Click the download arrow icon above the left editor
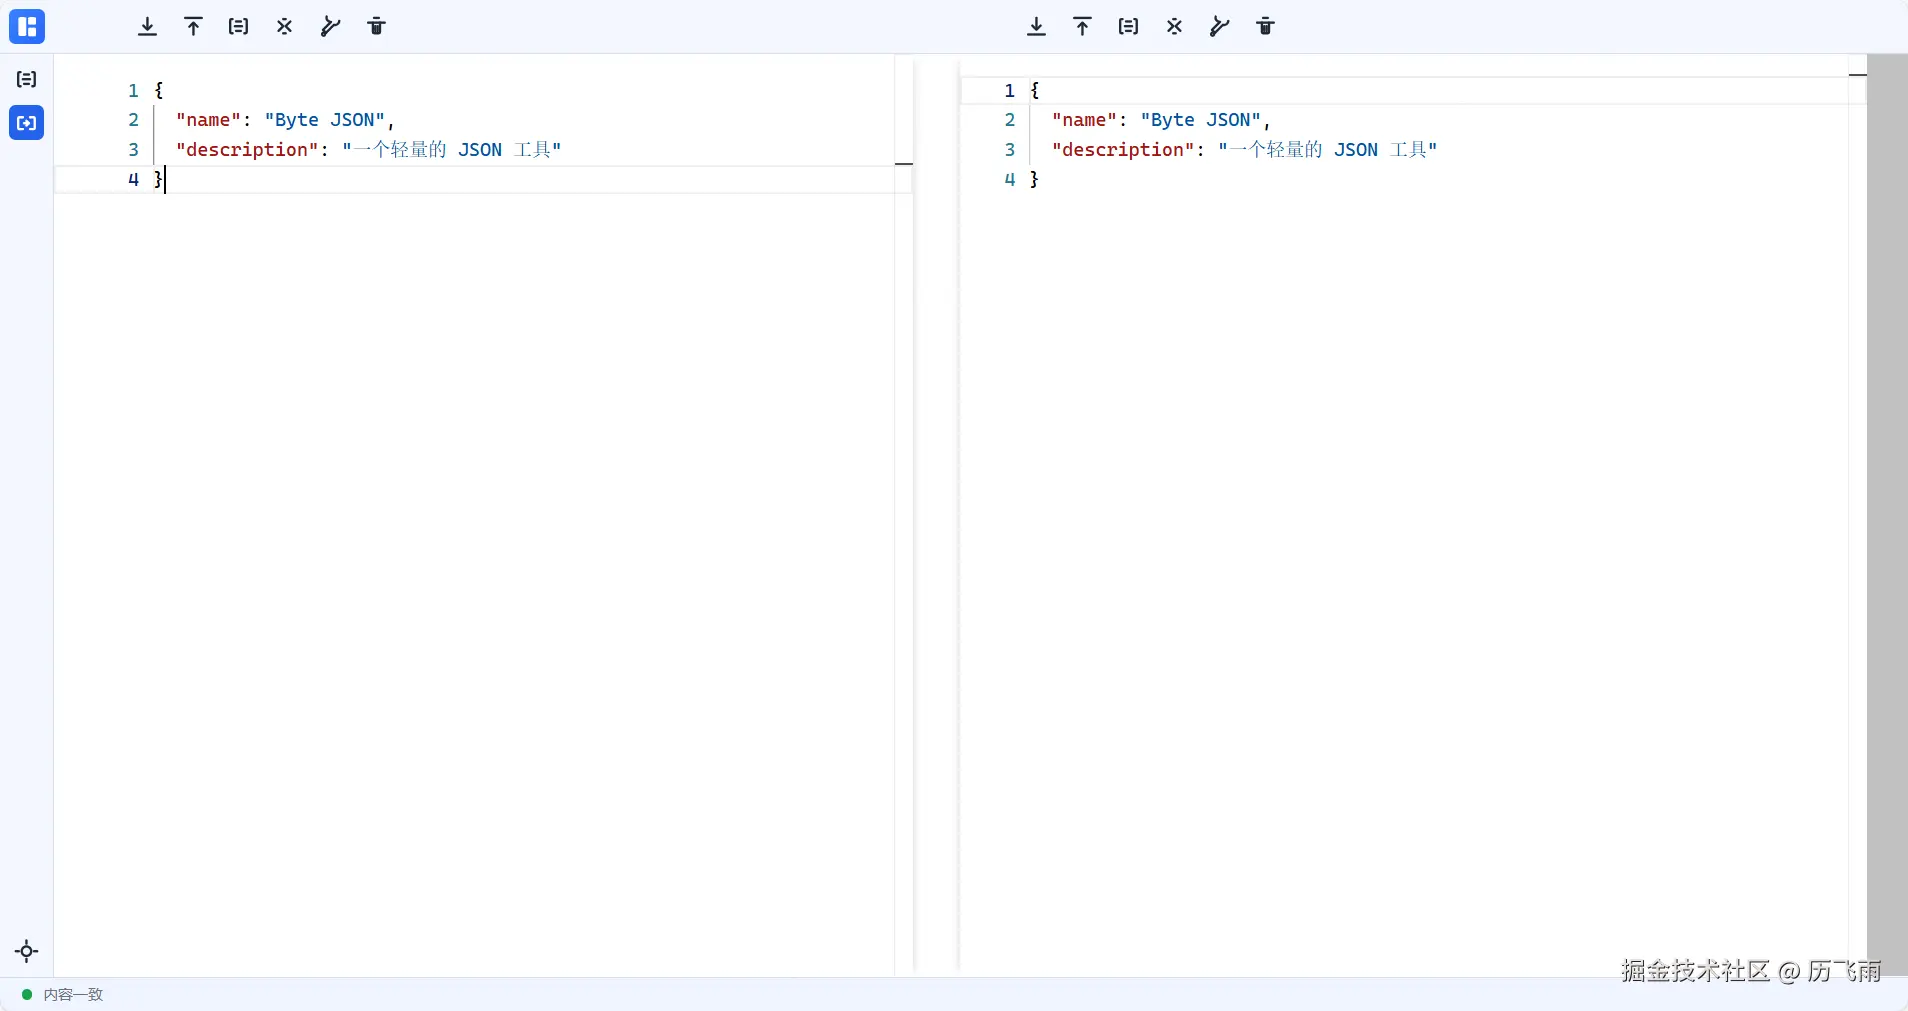Screen dimensions: 1908x1011 click(148, 27)
